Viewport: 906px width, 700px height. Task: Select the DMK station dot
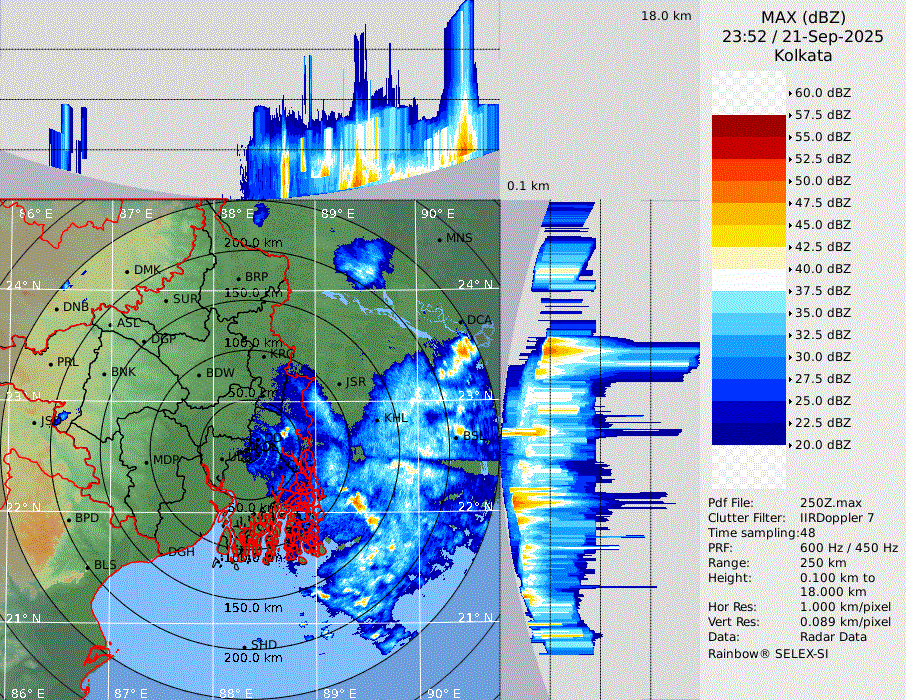[128, 271]
